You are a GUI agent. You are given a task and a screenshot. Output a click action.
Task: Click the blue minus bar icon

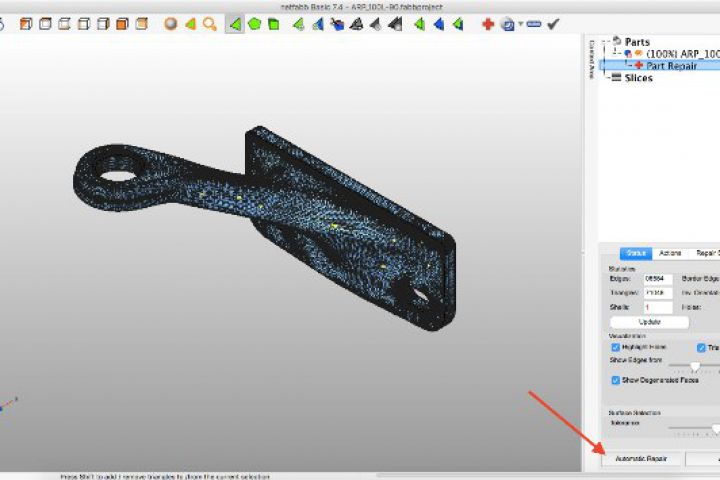point(534,24)
